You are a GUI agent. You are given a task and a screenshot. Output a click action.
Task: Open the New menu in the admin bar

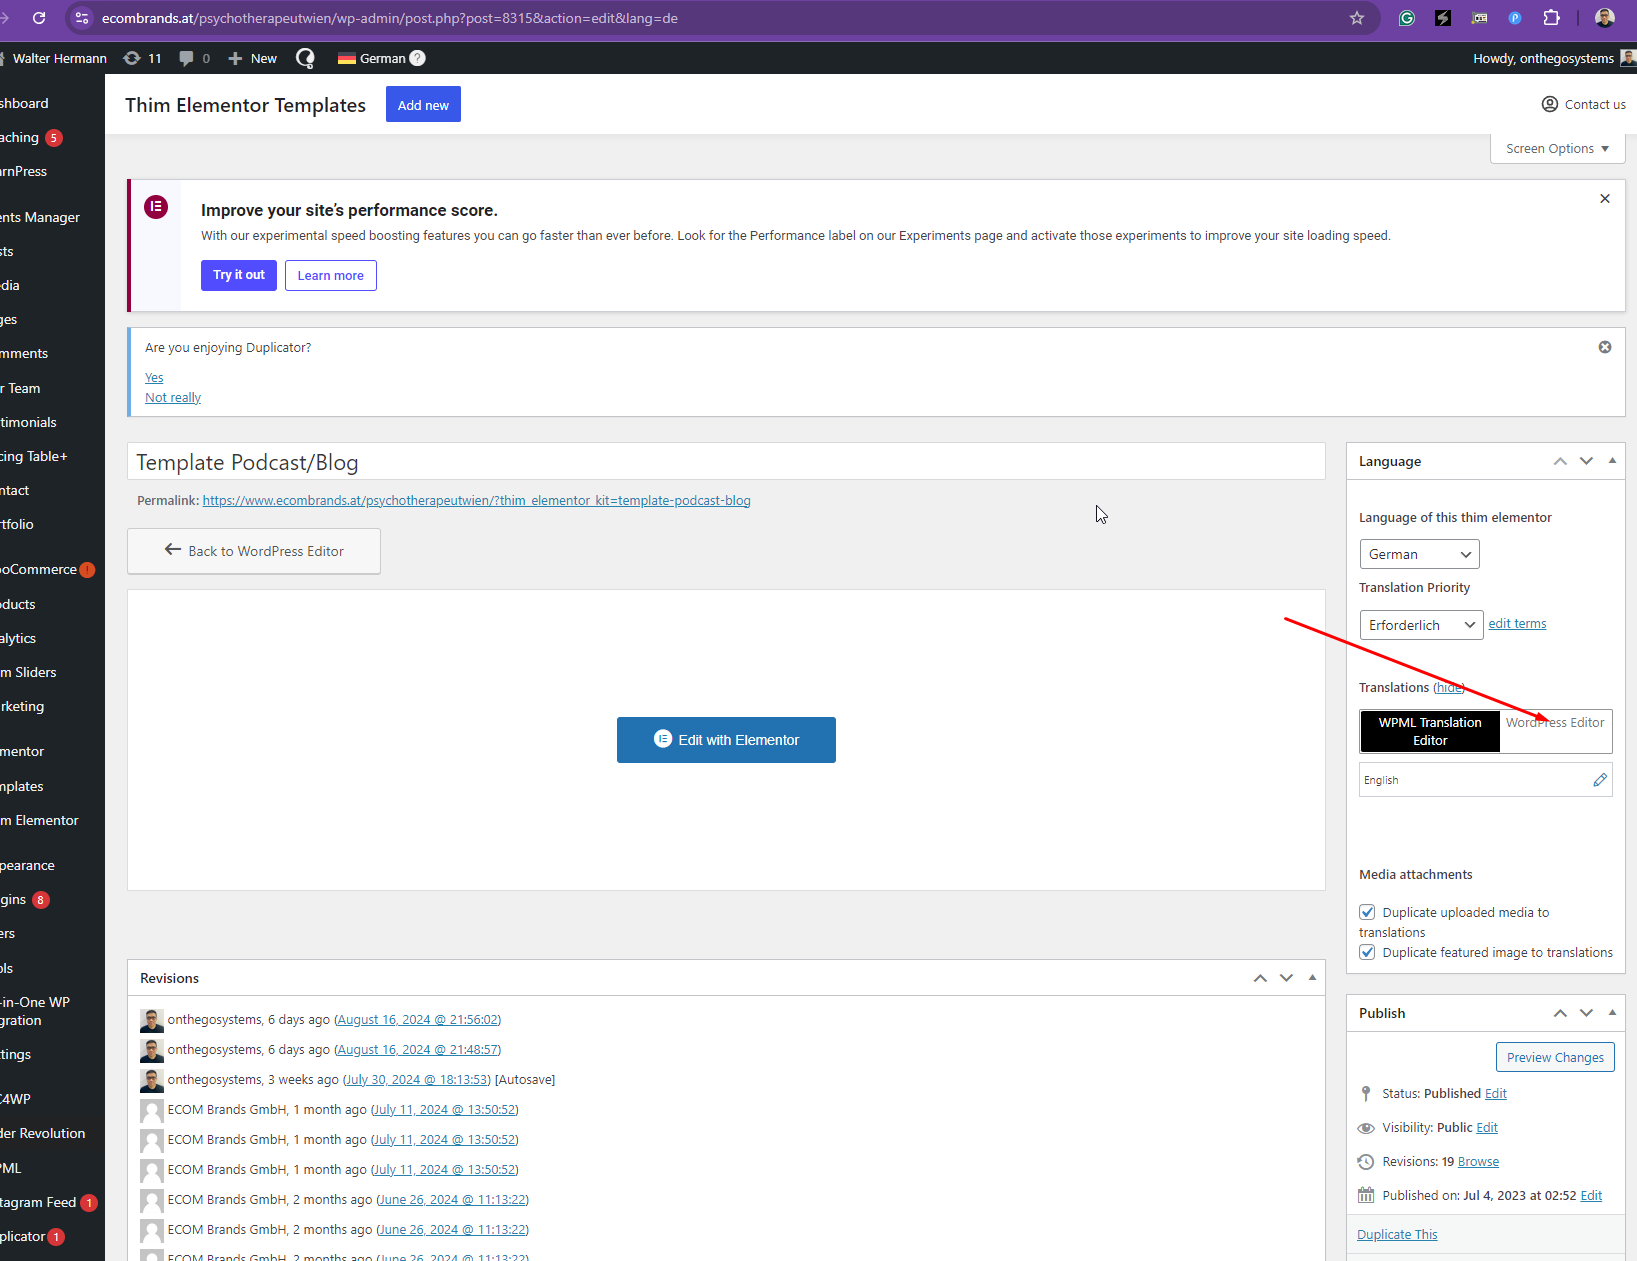point(253,58)
